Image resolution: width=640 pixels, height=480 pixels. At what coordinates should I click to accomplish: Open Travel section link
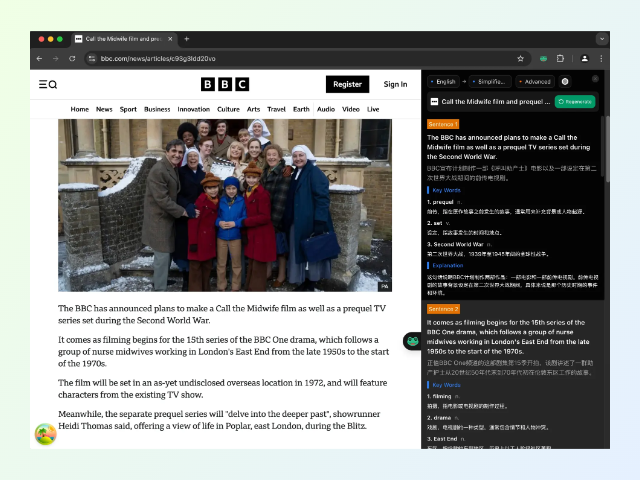click(276, 109)
